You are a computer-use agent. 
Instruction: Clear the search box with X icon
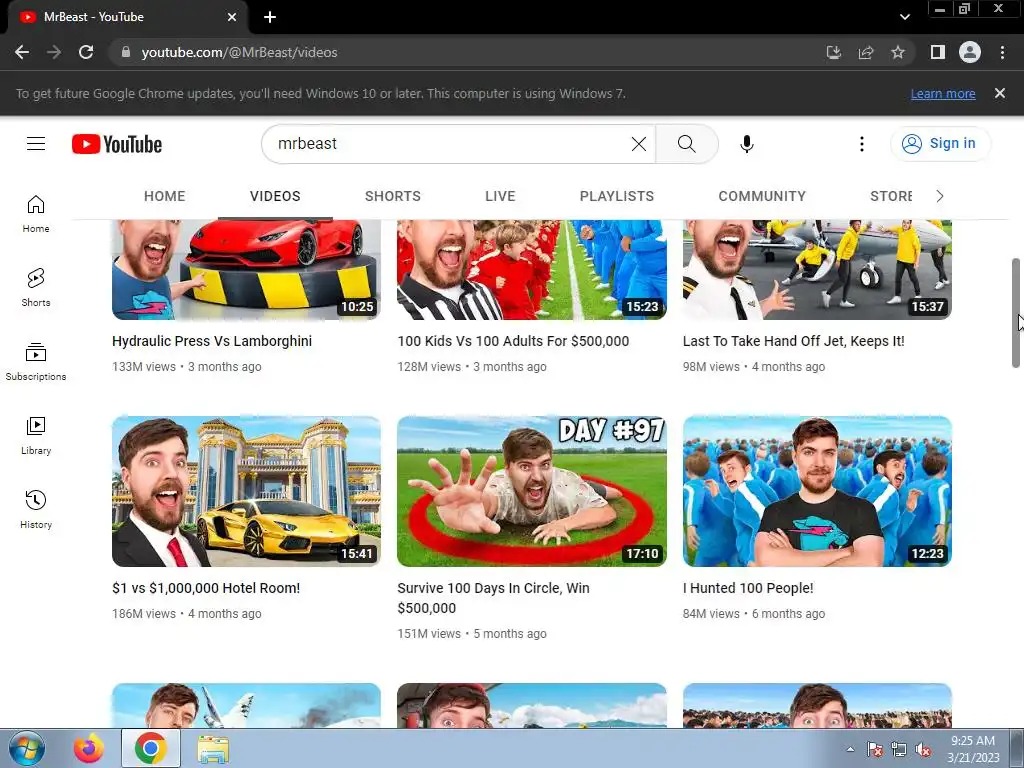click(x=639, y=144)
